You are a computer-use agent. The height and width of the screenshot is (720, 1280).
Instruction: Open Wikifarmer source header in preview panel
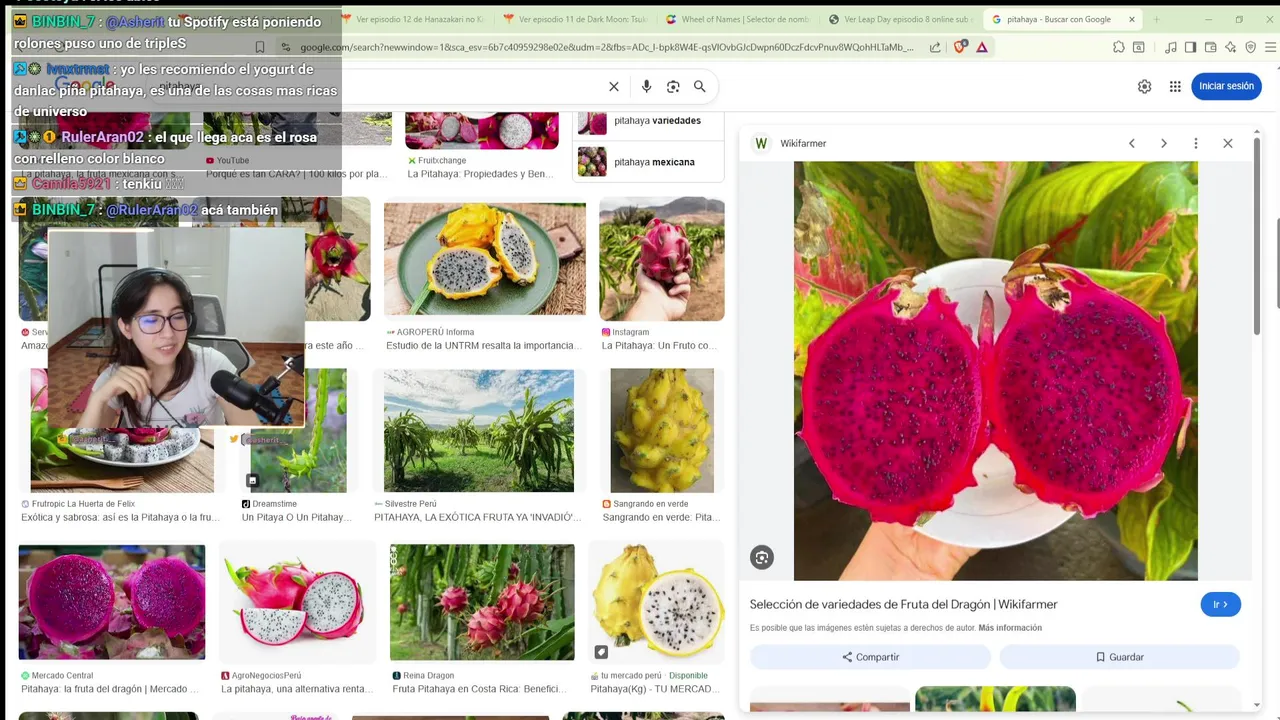click(x=790, y=143)
